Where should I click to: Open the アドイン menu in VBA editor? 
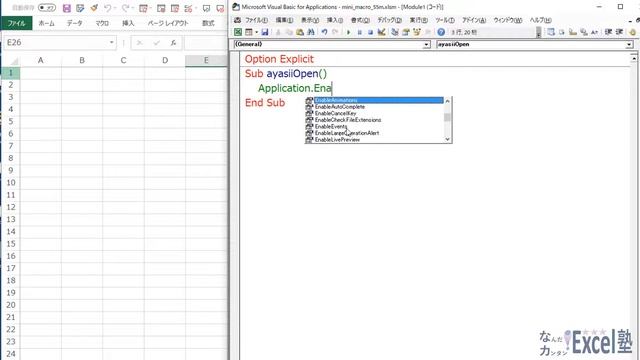(474, 20)
